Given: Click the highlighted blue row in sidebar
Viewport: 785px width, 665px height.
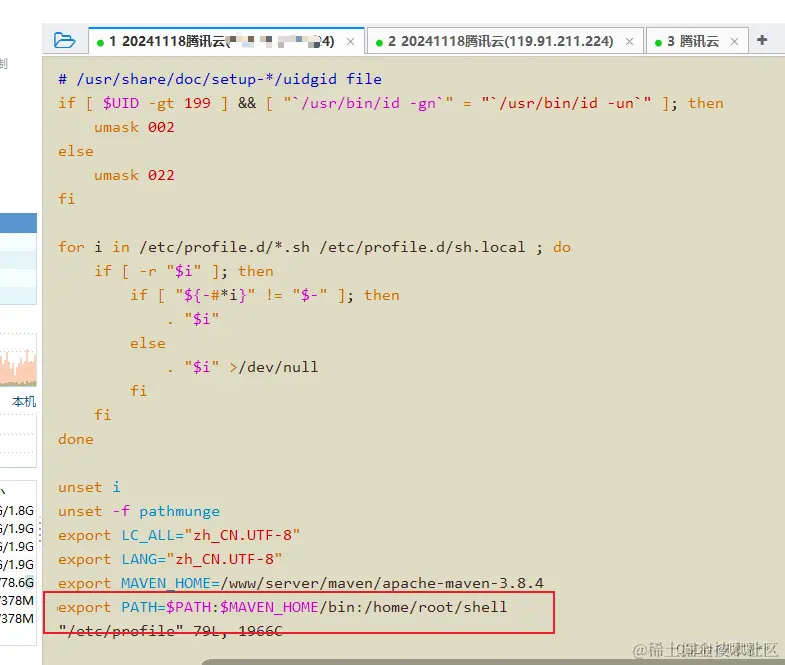Looking at the screenshot, I should click(x=19, y=223).
